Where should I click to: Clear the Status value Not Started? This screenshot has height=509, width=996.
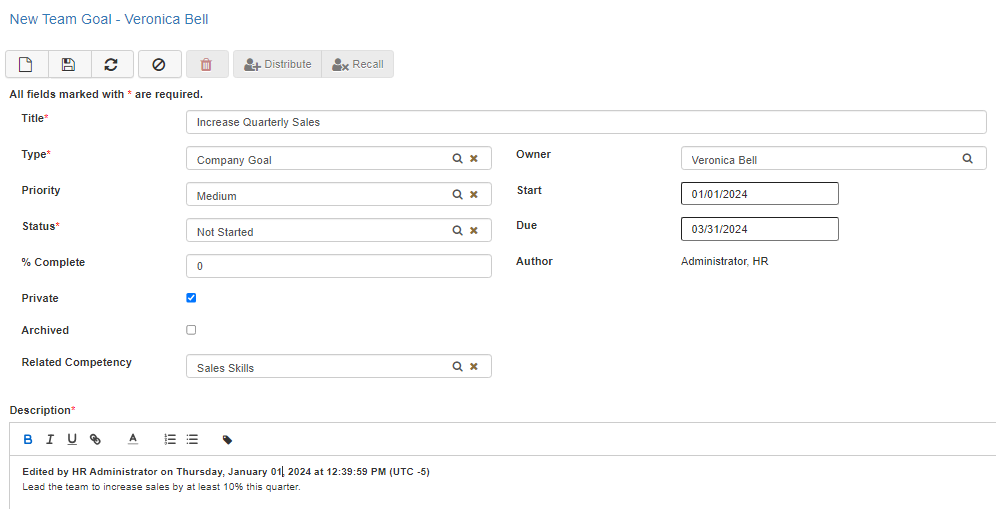(474, 231)
